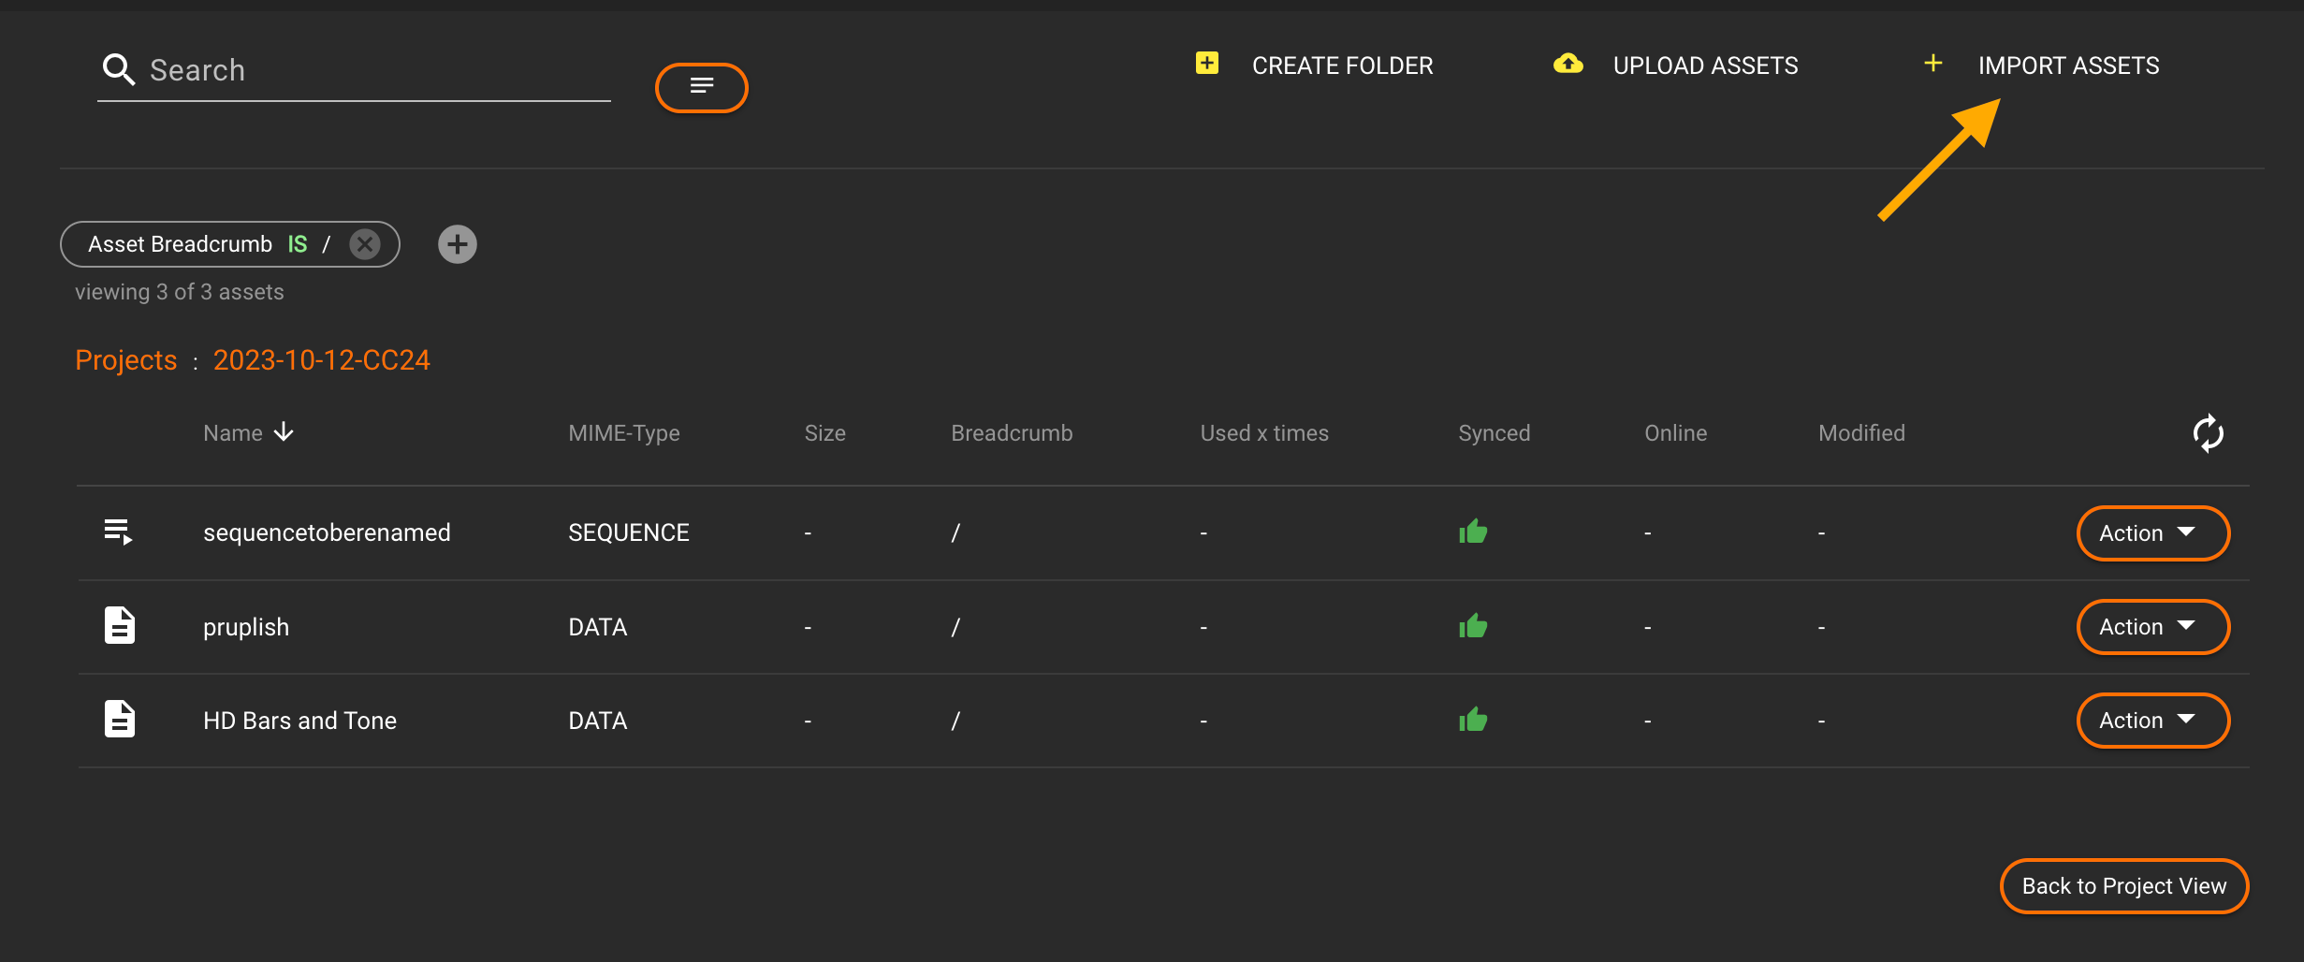The image size is (2304, 962).
Task: Open the 2023-10-12-CC24 project link
Action: [321, 360]
